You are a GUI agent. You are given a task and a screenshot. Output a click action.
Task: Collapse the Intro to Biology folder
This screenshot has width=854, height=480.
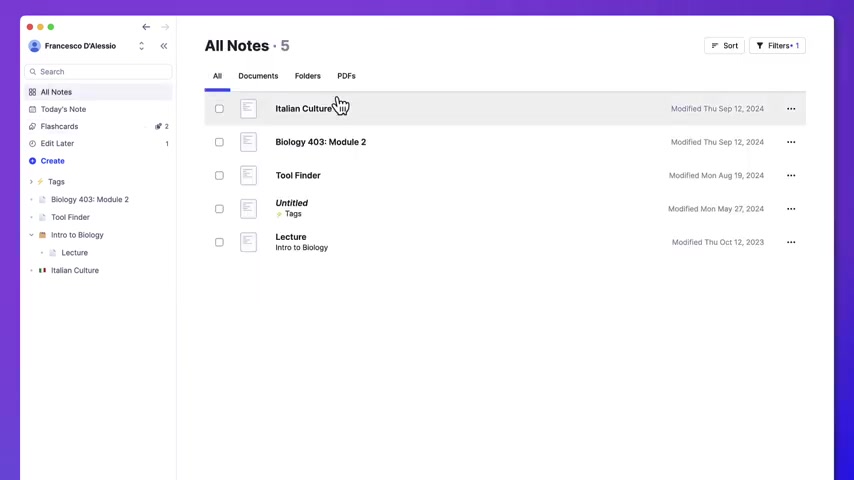(x=31, y=235)
